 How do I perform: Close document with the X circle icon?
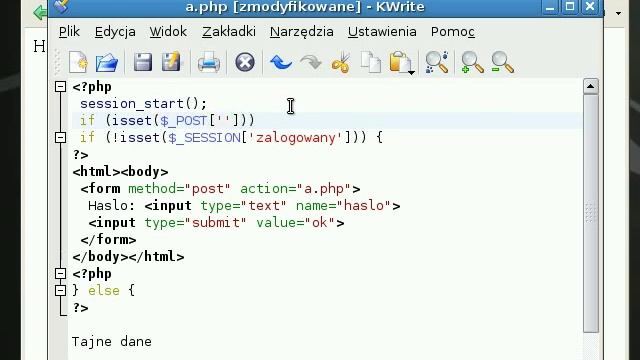click(x=244, y=62)
